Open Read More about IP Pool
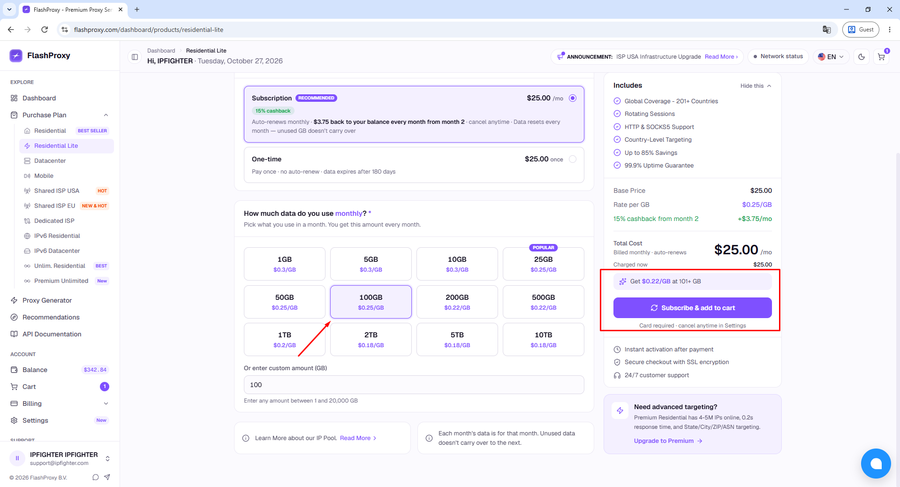The height and width of the screenshot is (487, 900). [x=358, y=438]
